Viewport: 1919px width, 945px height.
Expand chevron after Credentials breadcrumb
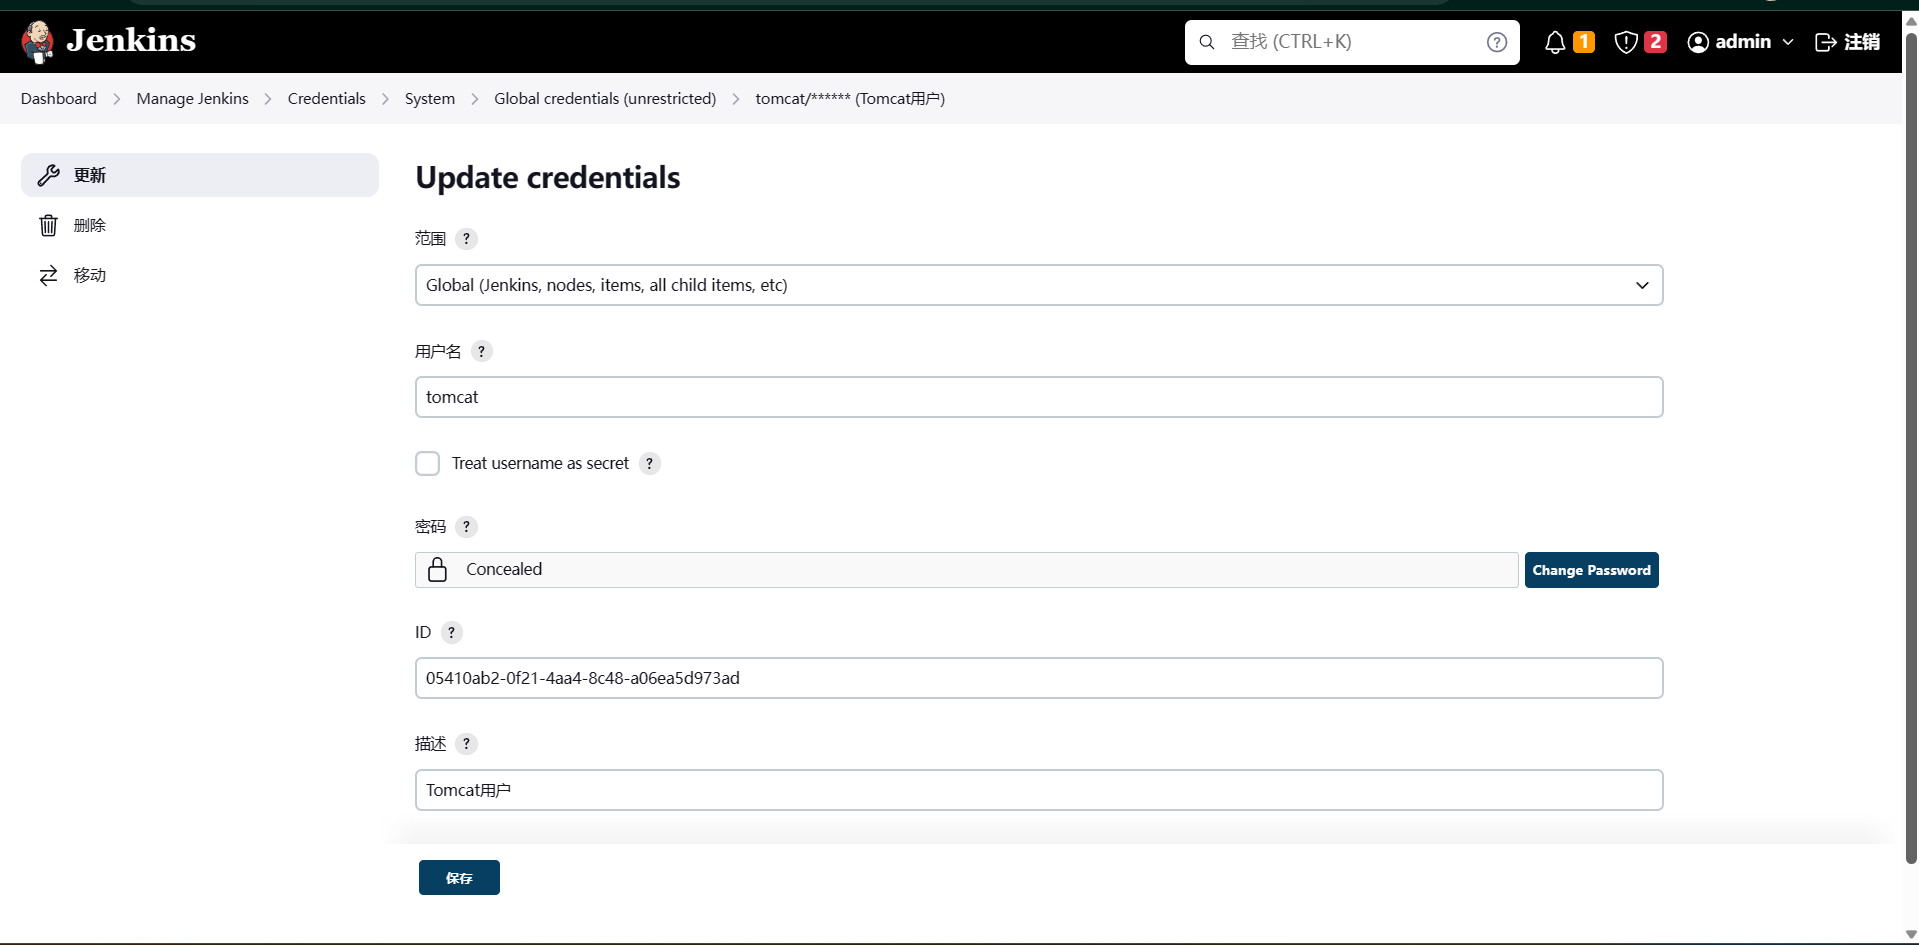coord(385,99)
